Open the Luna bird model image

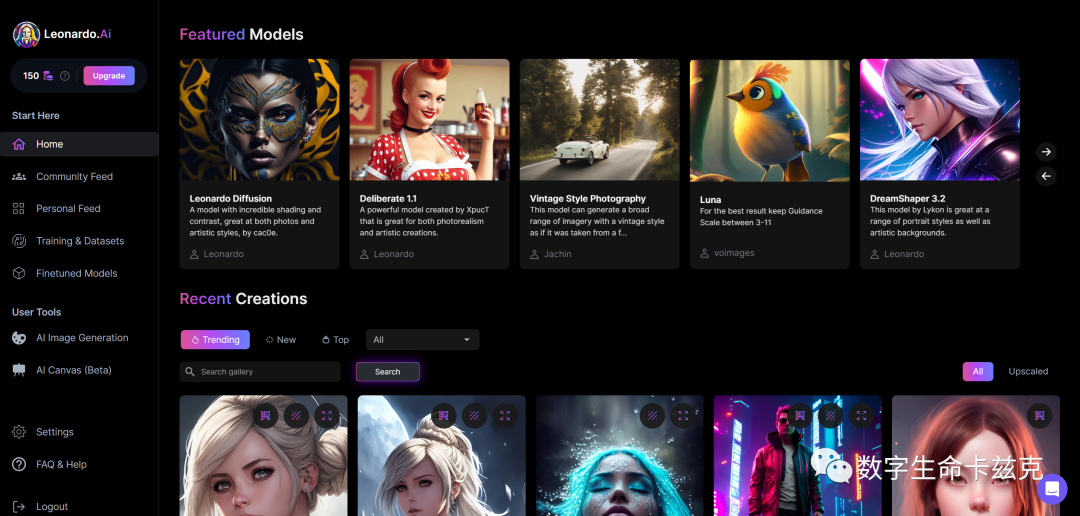click(x=770, y=120)
